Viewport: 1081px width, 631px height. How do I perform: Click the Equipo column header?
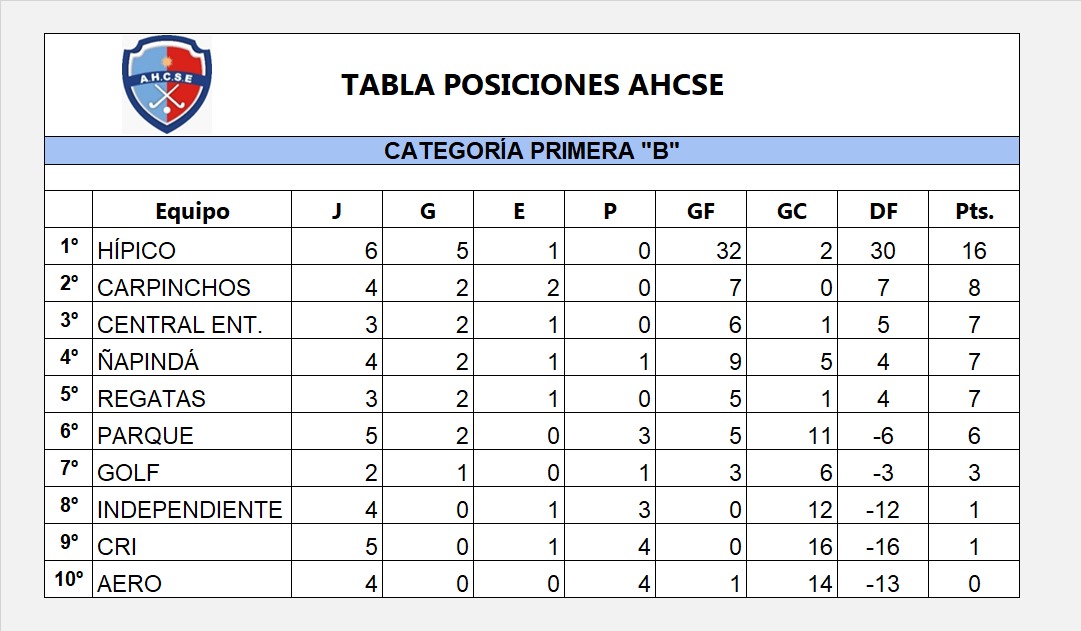(192, 211)
